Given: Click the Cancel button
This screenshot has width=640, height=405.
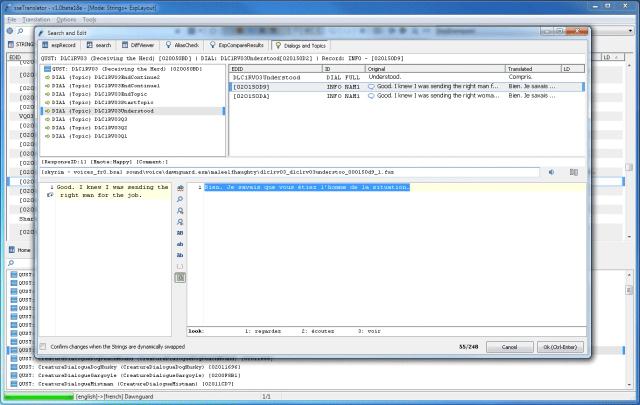Looking at the screenshot, I should coord(509,347).
